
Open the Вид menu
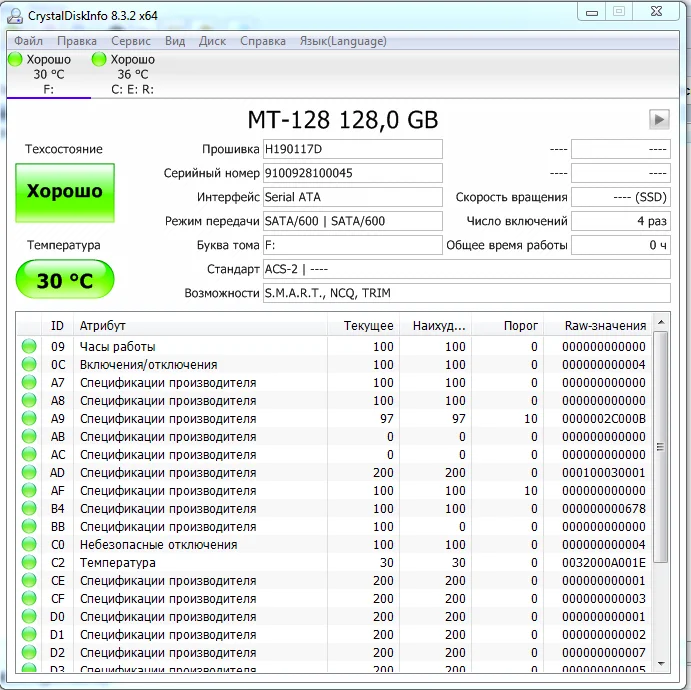[x=175, y=41]
